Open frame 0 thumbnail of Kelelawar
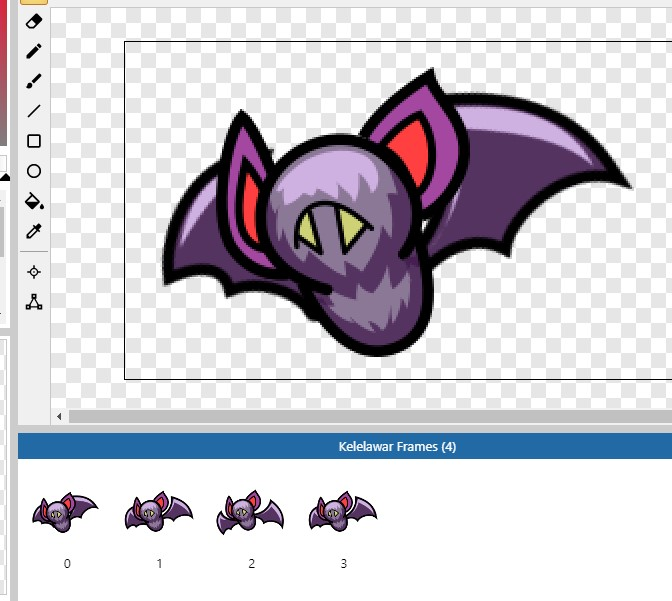This screenshot has height=601, width=672. point(65,512)
